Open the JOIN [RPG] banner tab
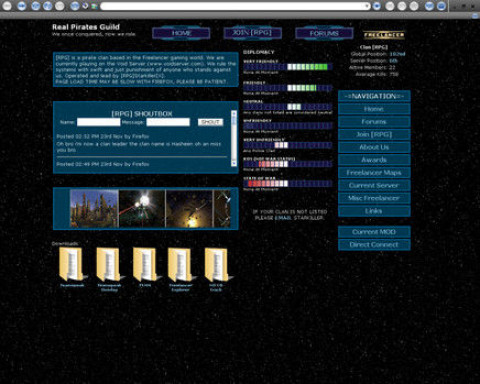 tap(252, 33)
